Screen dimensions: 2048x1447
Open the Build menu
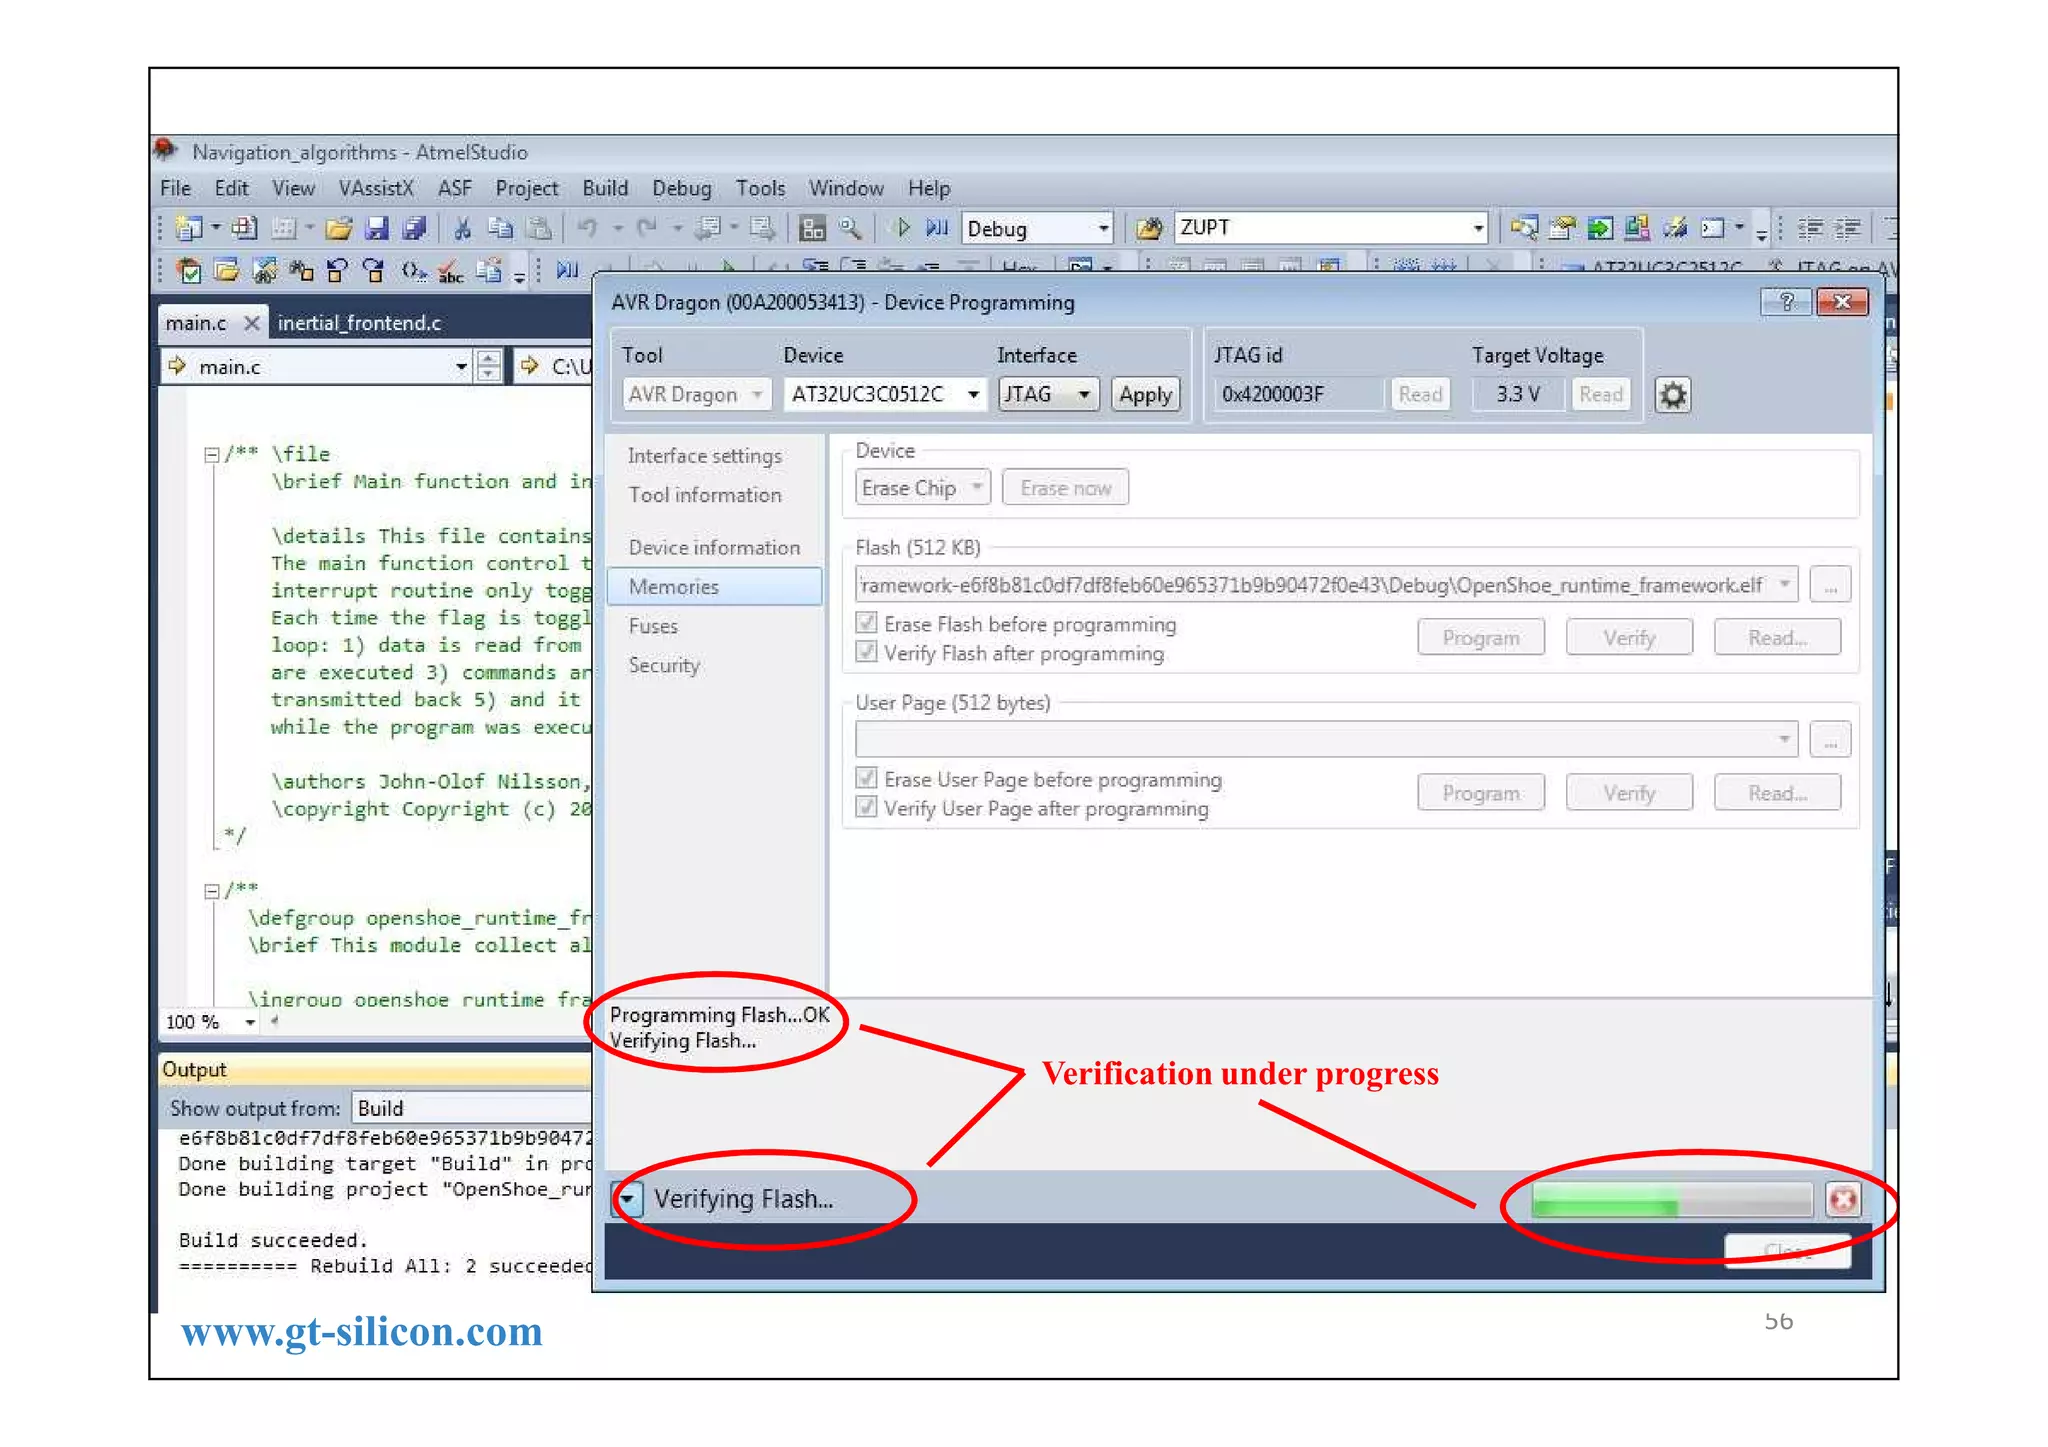[604, 188]
